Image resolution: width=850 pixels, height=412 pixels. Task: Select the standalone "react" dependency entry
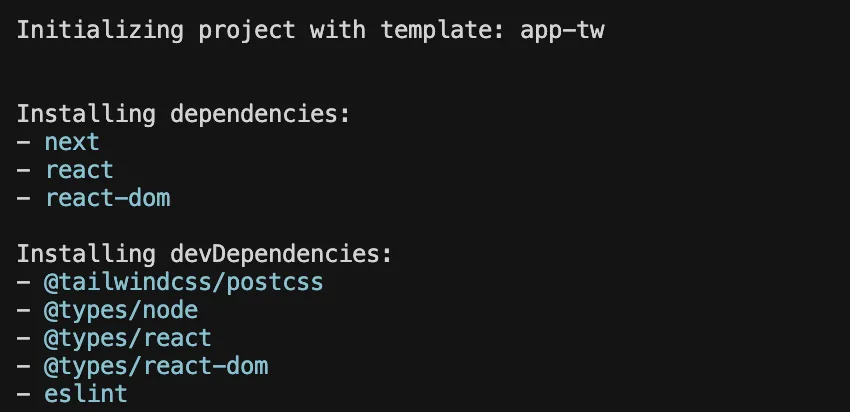[x=79, y=170]
